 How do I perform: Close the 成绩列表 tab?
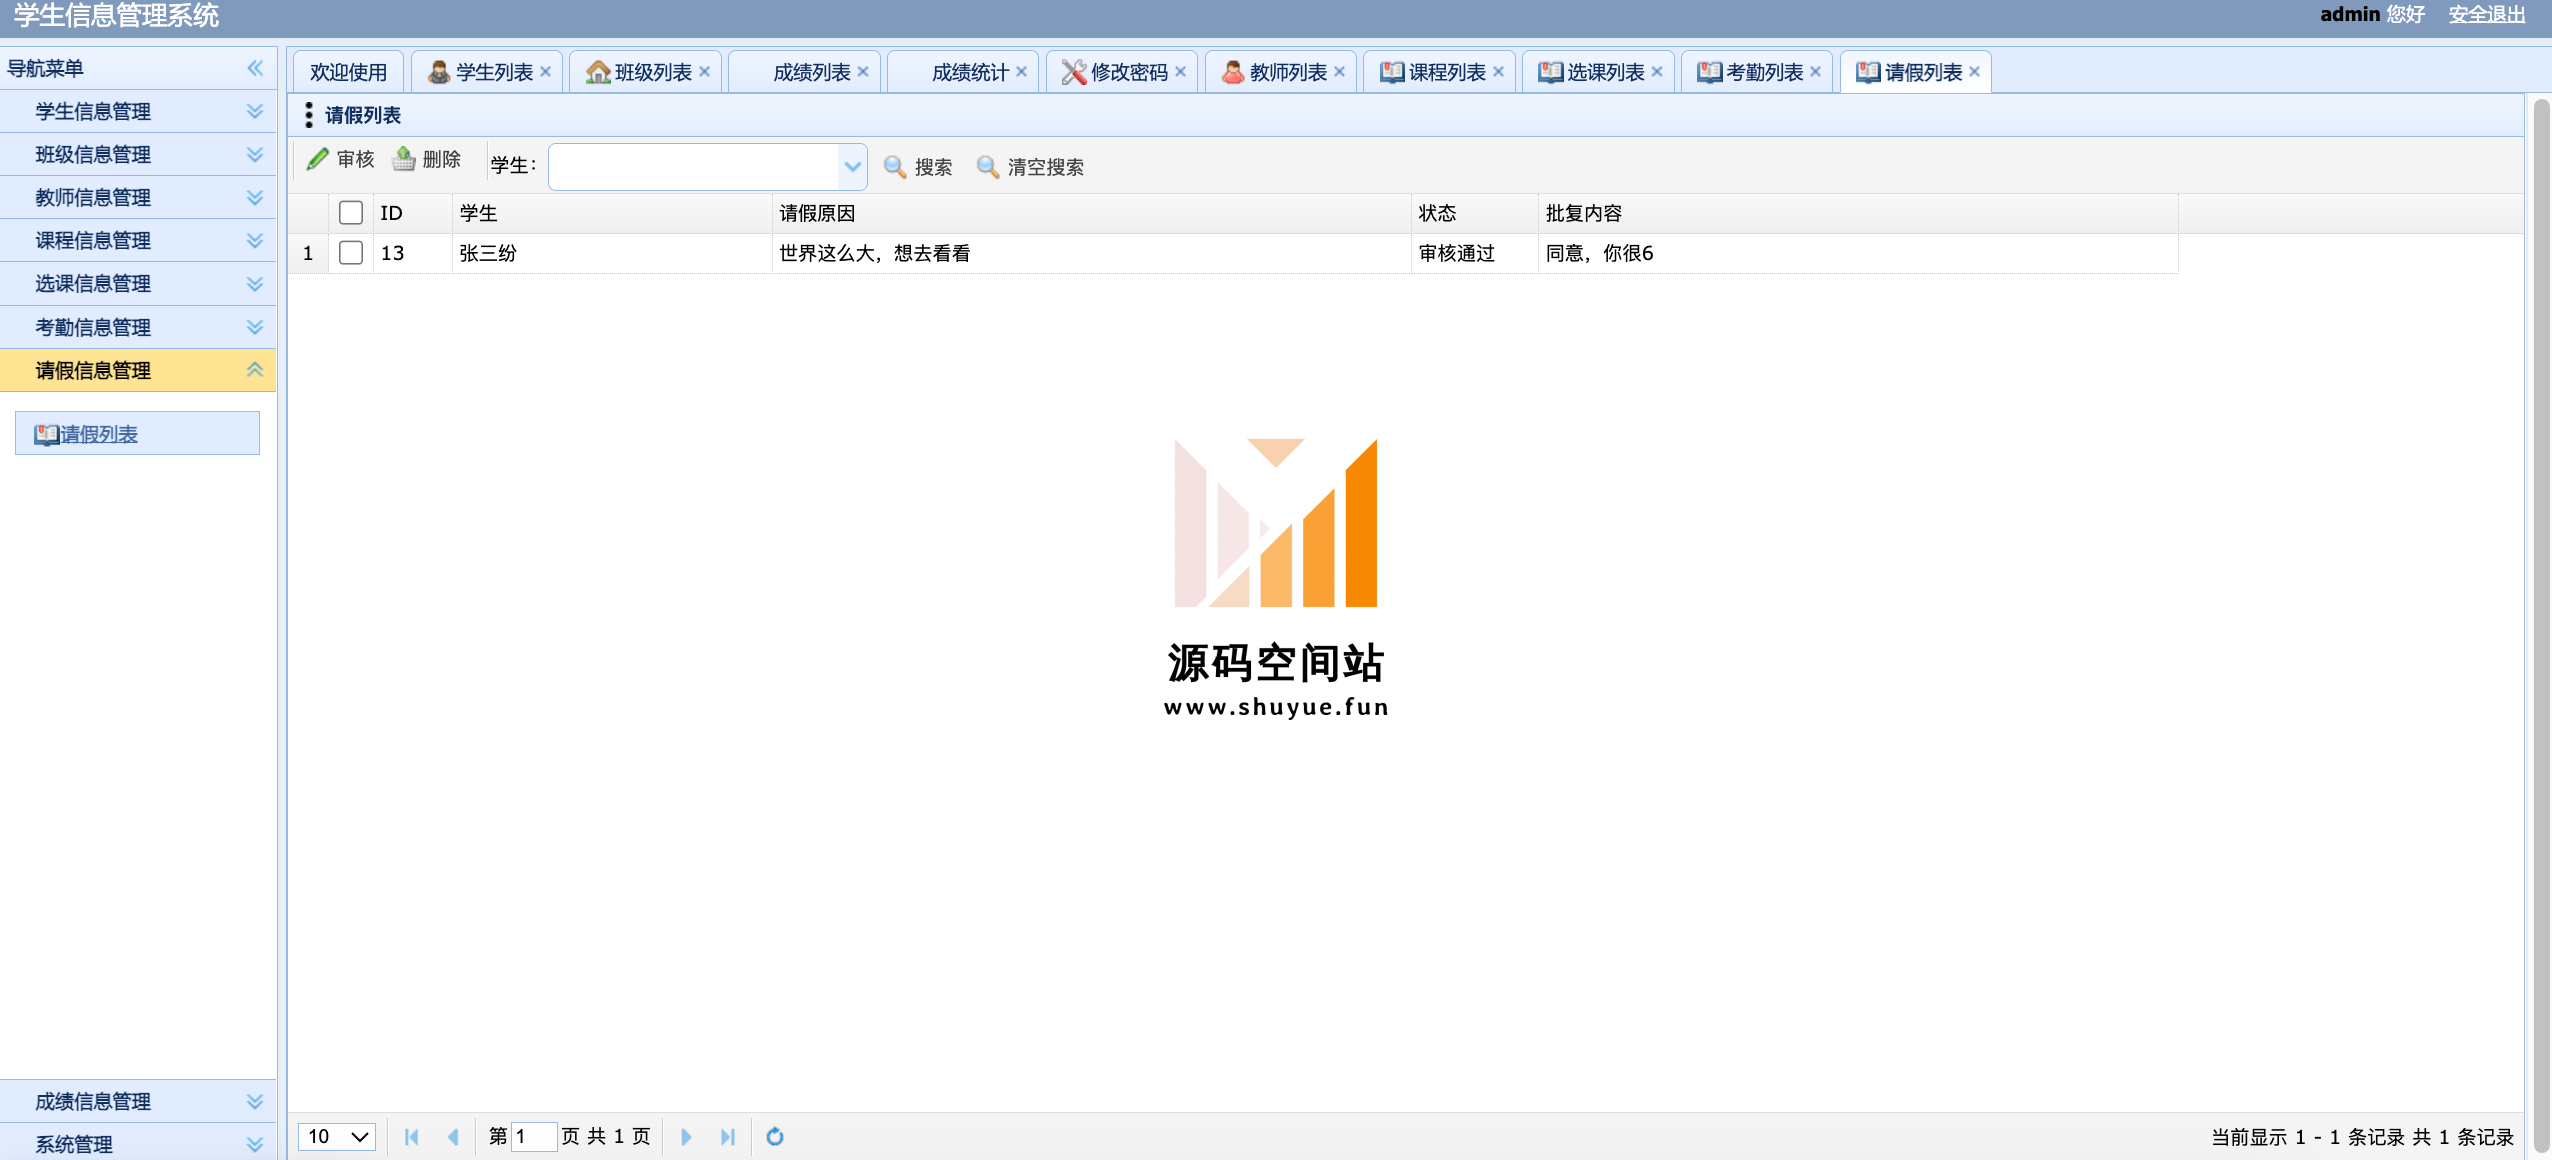pyautogui.click(x=863, y=72)
